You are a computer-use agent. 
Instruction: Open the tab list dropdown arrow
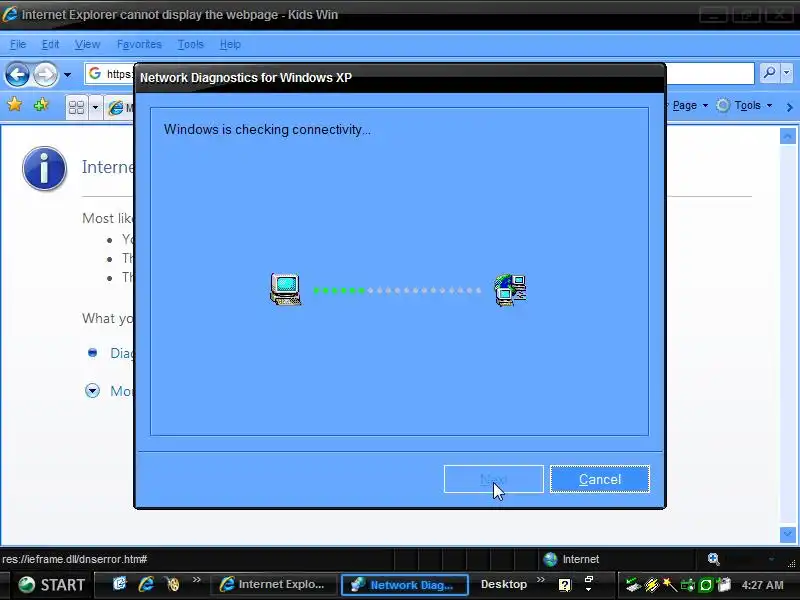[95, 107]
